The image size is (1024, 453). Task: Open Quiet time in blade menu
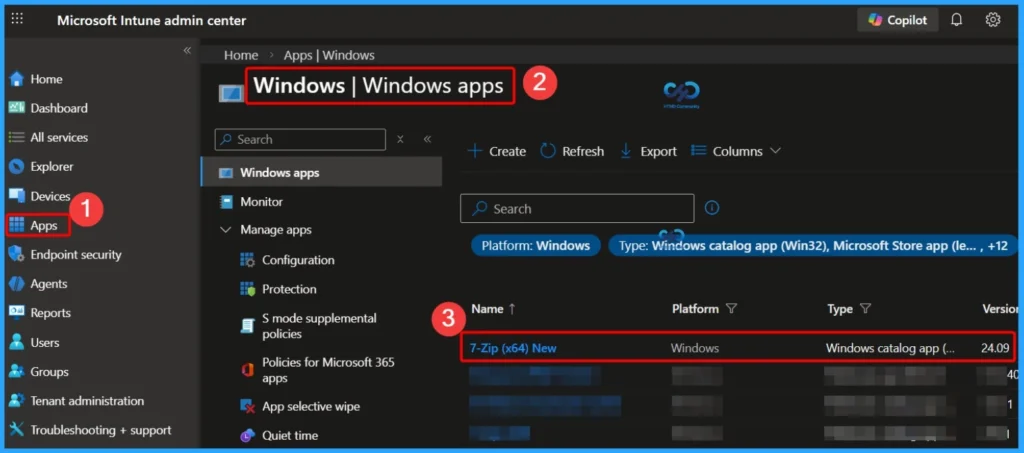tap(290, 435)
